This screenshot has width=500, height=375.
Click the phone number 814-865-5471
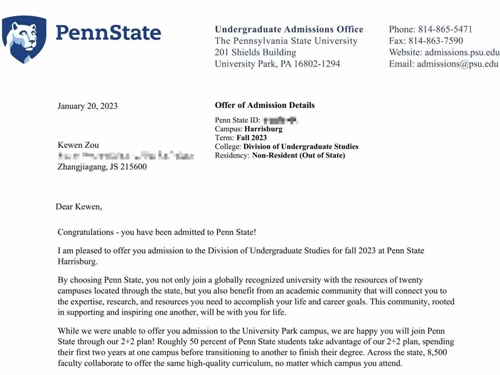click(x=445, y=29)
